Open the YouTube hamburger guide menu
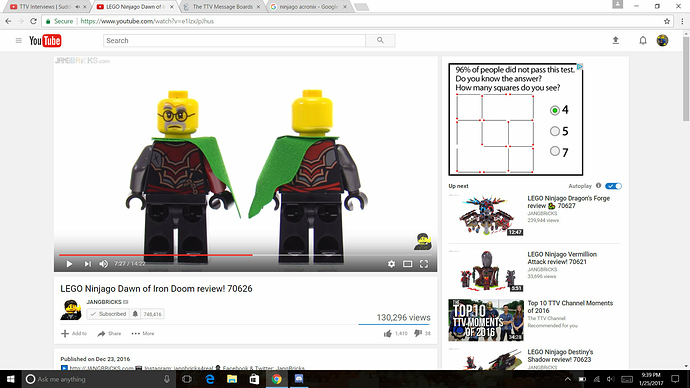The image size is (690, 388). click(x=18, y=40)
